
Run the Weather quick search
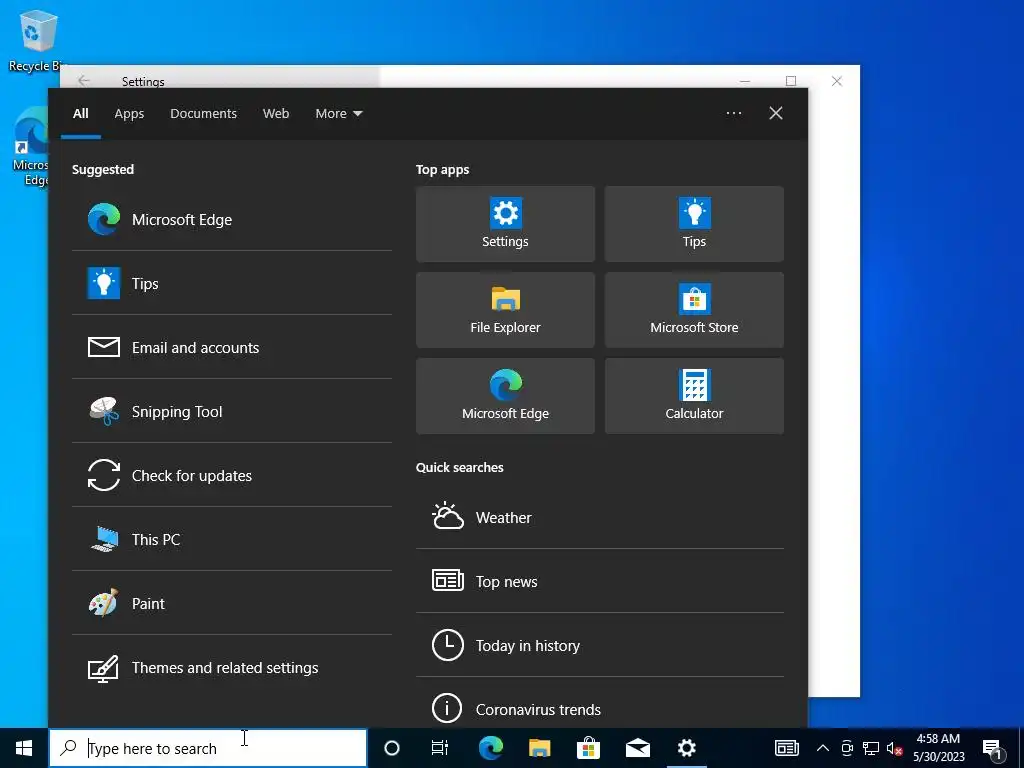tap(600, 517)
